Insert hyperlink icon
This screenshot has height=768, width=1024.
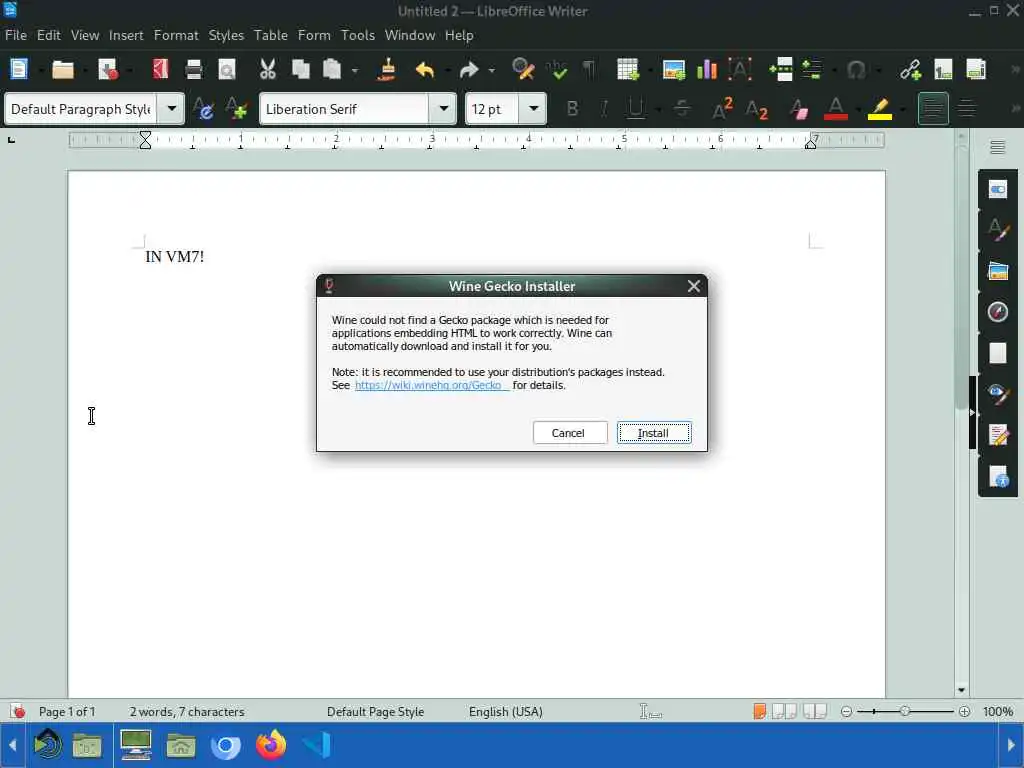point(910,69)
